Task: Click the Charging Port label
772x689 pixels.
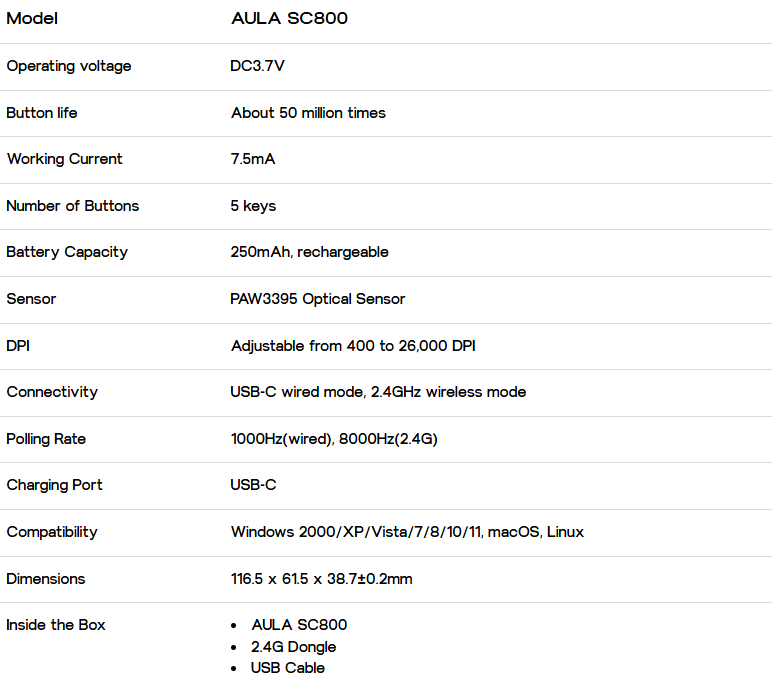Action: 55,485
